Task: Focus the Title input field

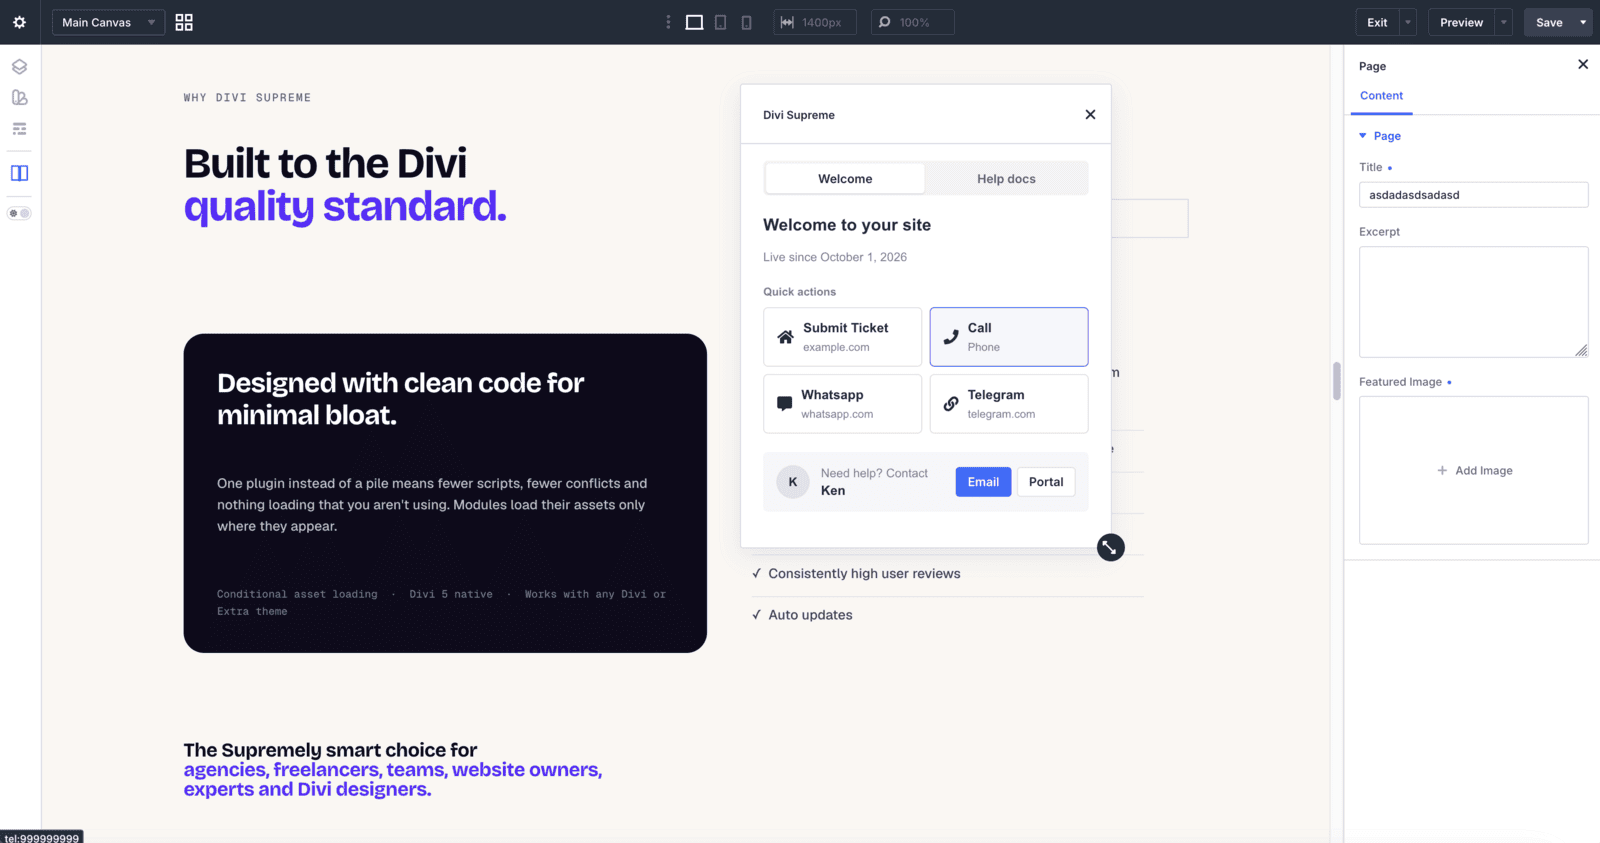Action: pos(1473,195)
